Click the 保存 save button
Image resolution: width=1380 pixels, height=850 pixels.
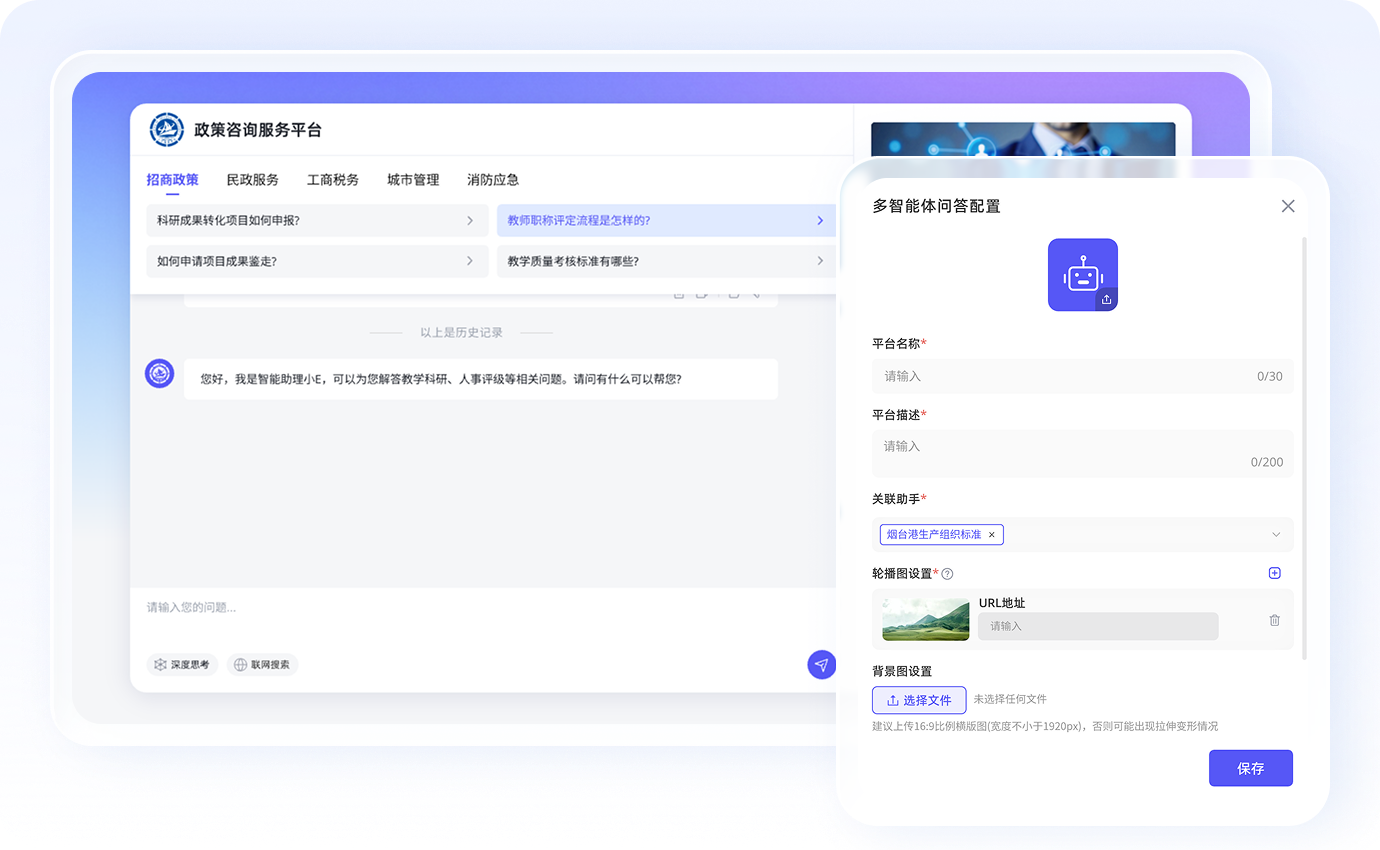point(1250,768)
